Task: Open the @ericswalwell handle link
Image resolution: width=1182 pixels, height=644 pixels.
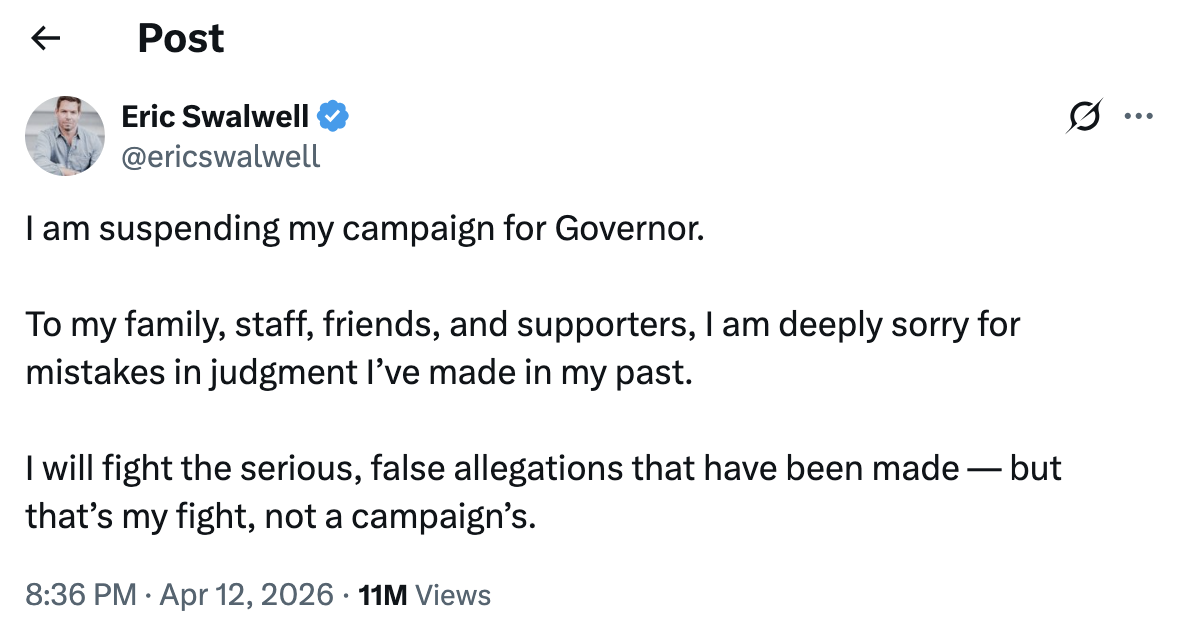Action: 221,155
